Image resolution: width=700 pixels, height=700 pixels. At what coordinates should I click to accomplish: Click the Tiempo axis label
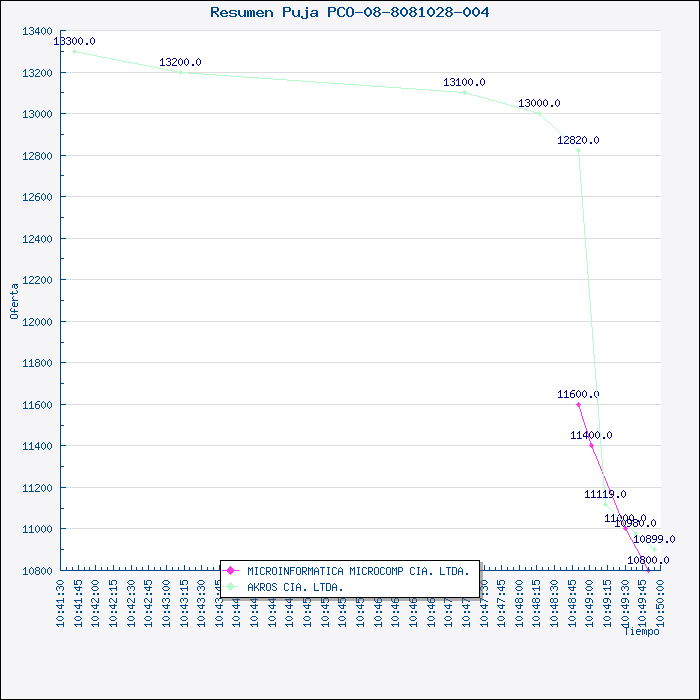[641, 632]
